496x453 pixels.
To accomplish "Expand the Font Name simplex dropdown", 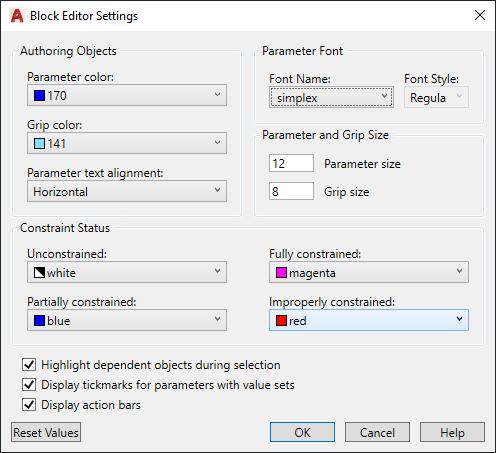I will (331, 97).
